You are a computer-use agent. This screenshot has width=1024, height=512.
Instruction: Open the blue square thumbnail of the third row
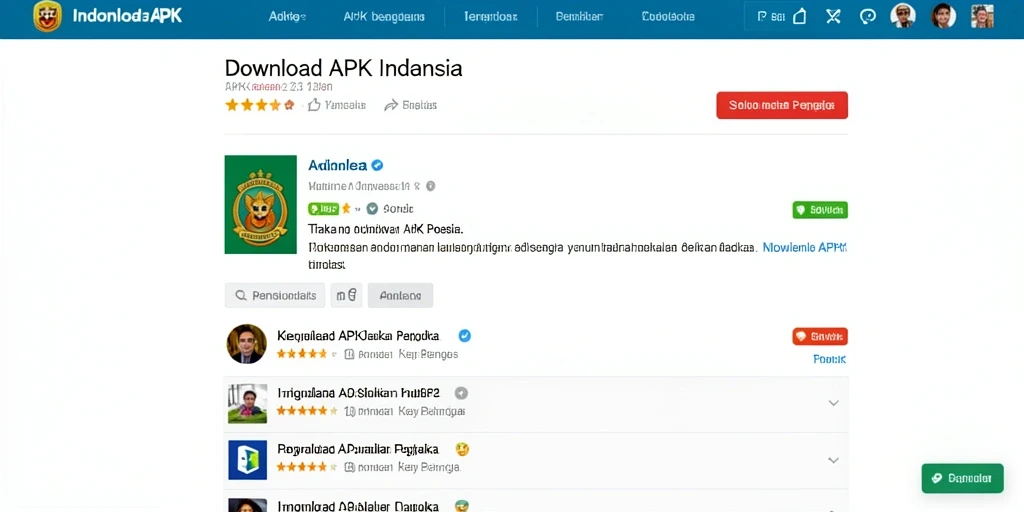tap(248, 460)
